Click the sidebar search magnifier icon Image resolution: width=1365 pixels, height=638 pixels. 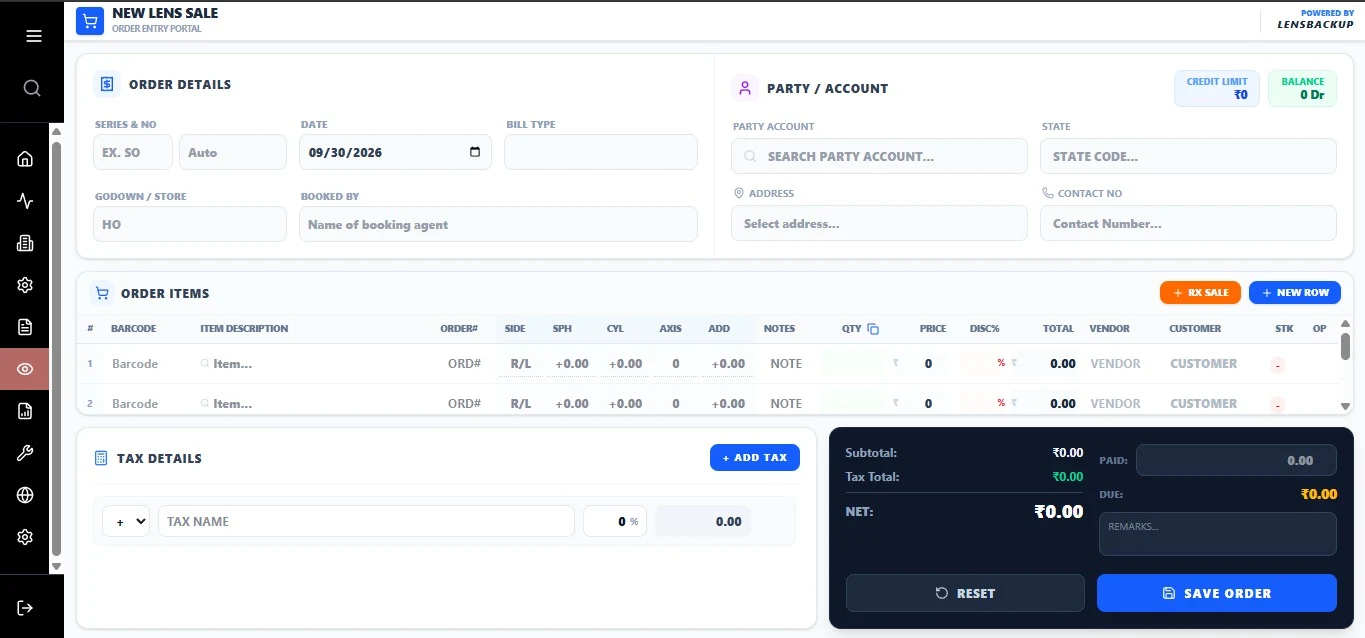32,88
